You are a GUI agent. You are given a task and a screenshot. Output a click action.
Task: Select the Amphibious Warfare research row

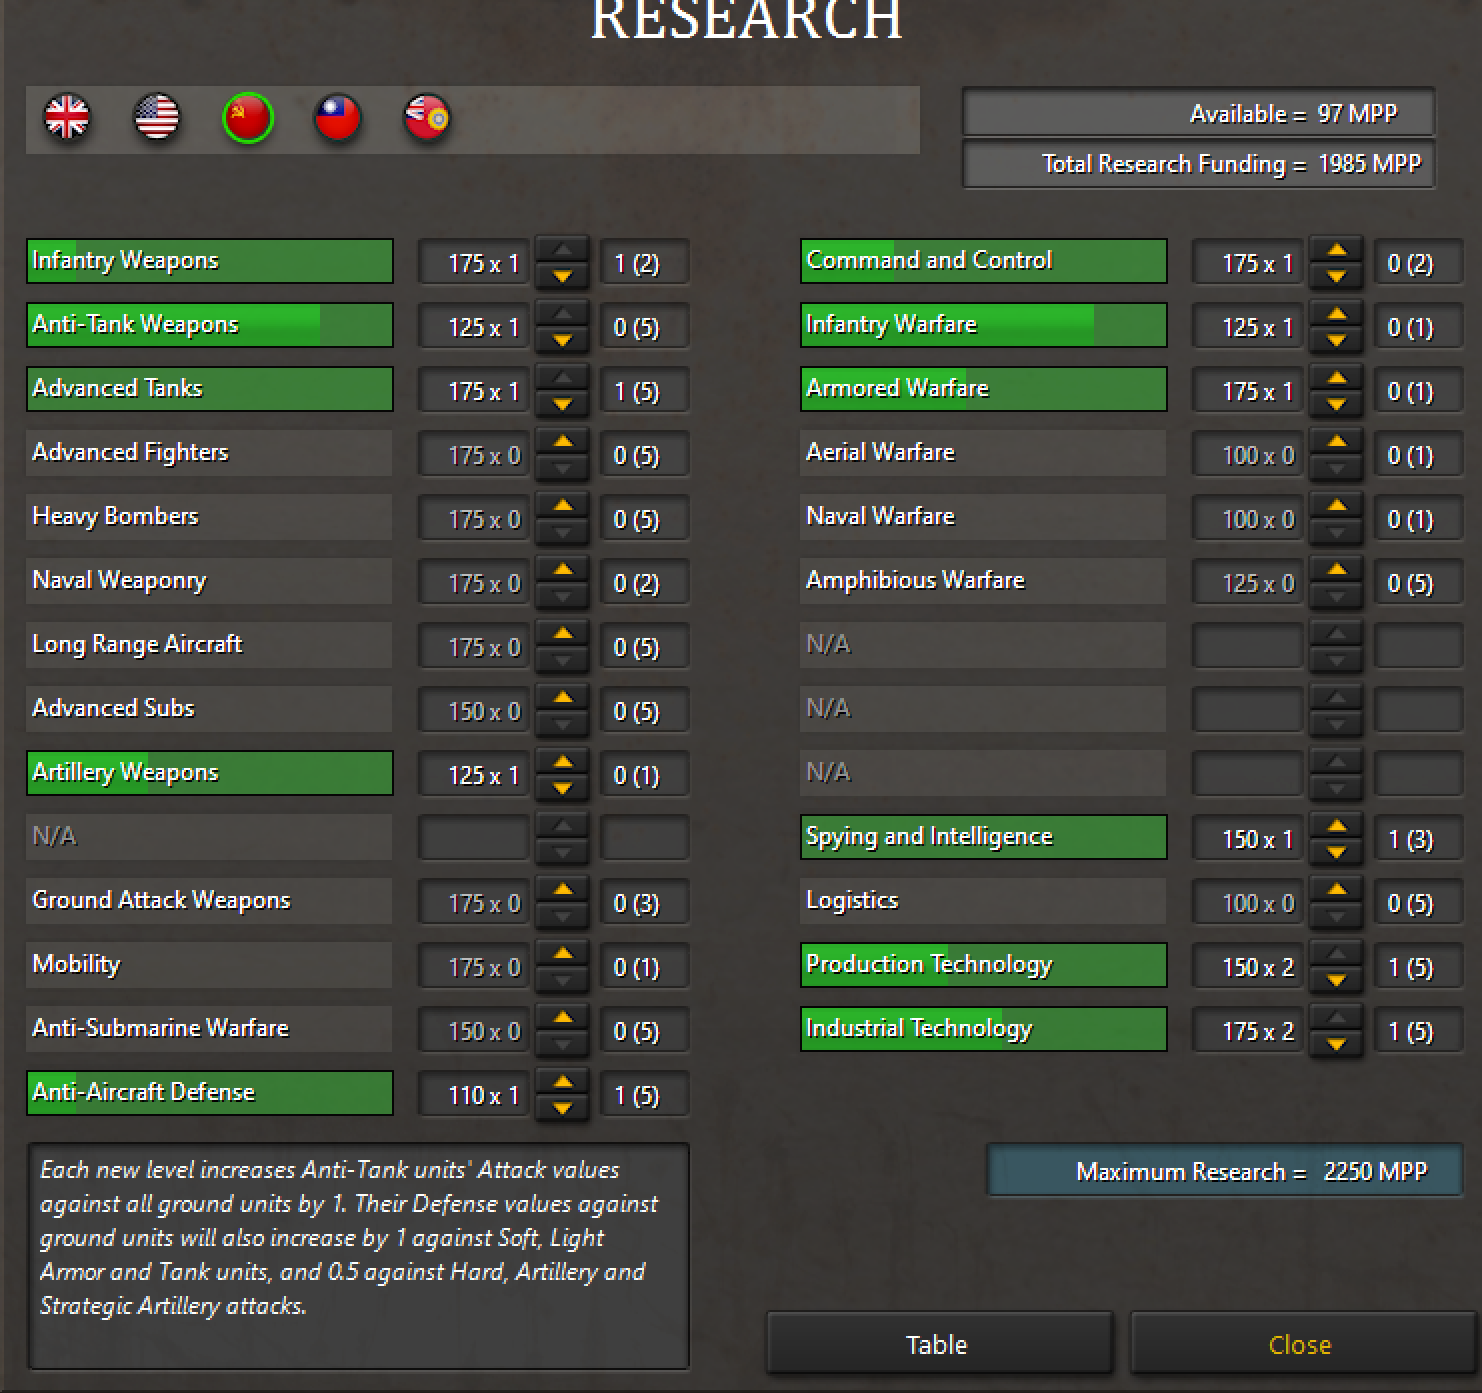[x=984, y=581]
